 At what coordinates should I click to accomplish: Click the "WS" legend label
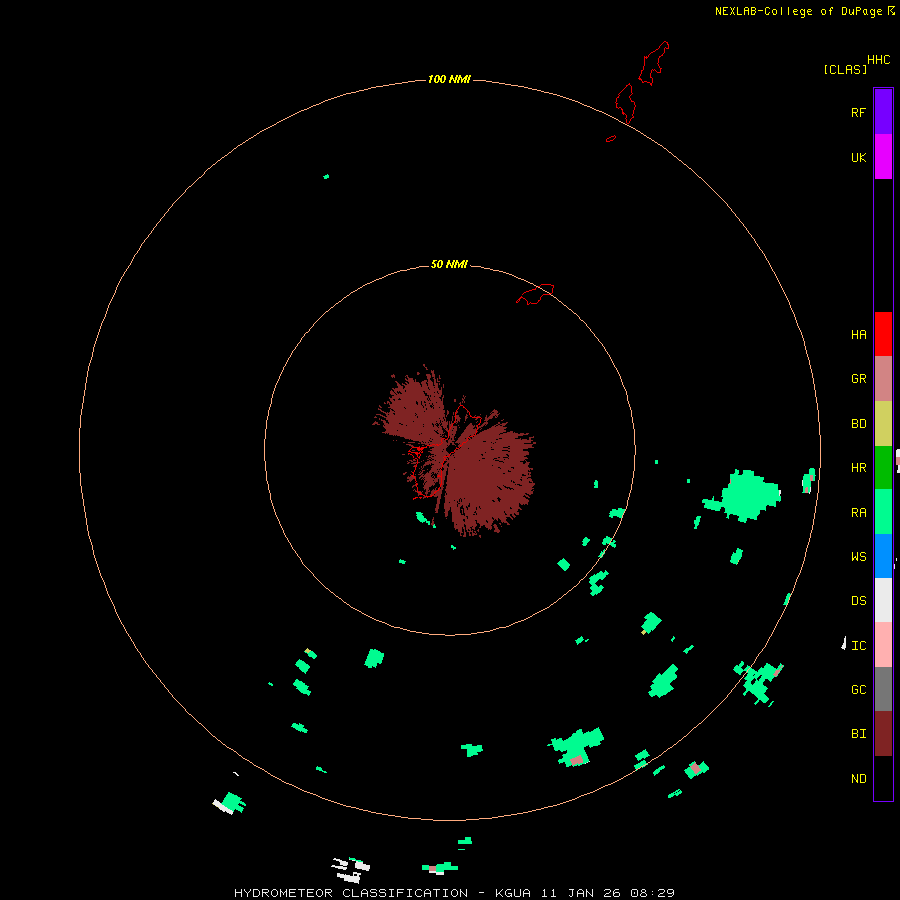(x=858, y=557)
